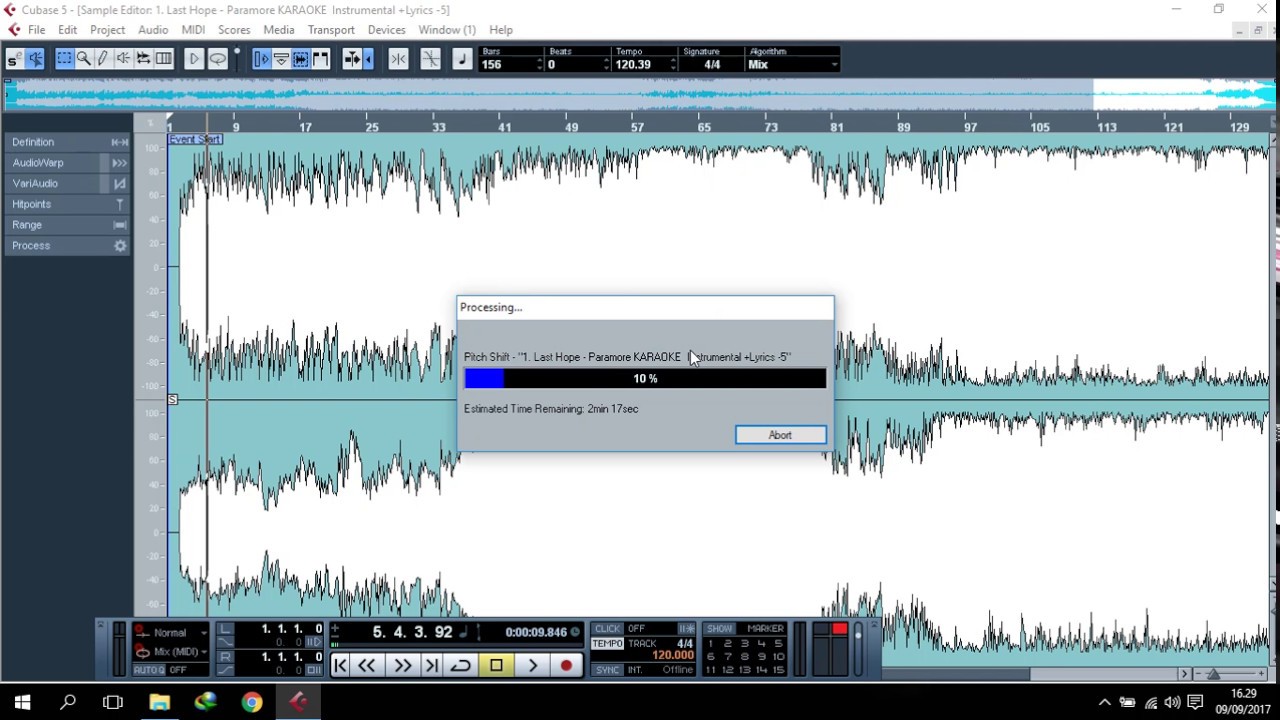
Task: Toggle the metronome CLICK button
Action: coord(608,629)
